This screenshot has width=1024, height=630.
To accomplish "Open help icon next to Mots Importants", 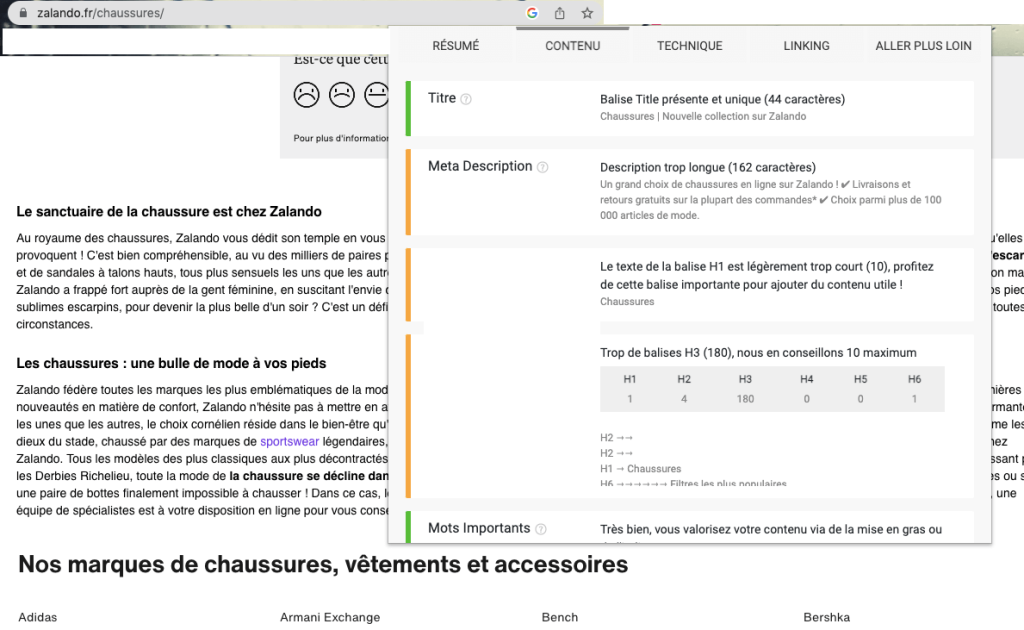I will [x=540, y=529].
